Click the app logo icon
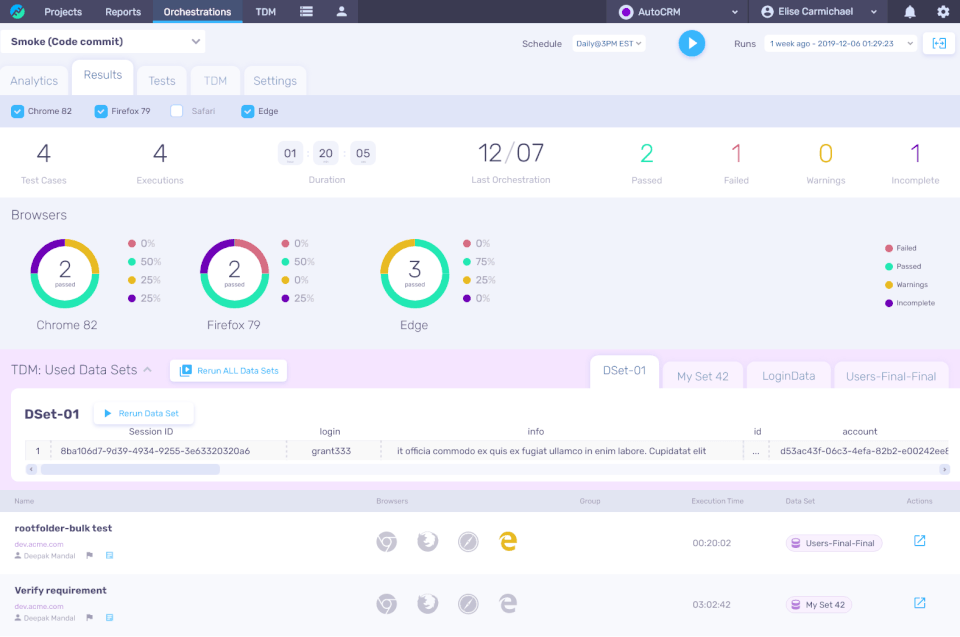 pyautogui.click(x=17, y=11)
